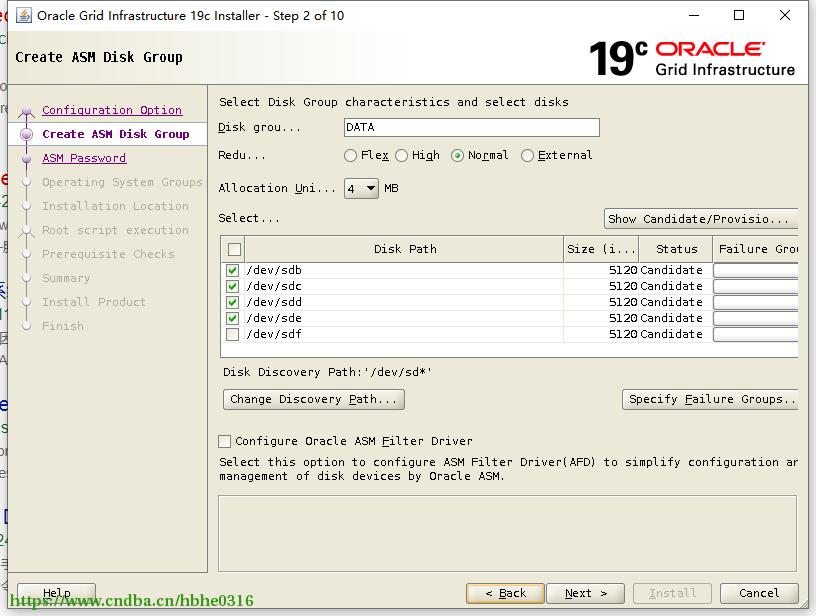
Task: Select the Normal redundancy option
Action: (x=457, y=156)
